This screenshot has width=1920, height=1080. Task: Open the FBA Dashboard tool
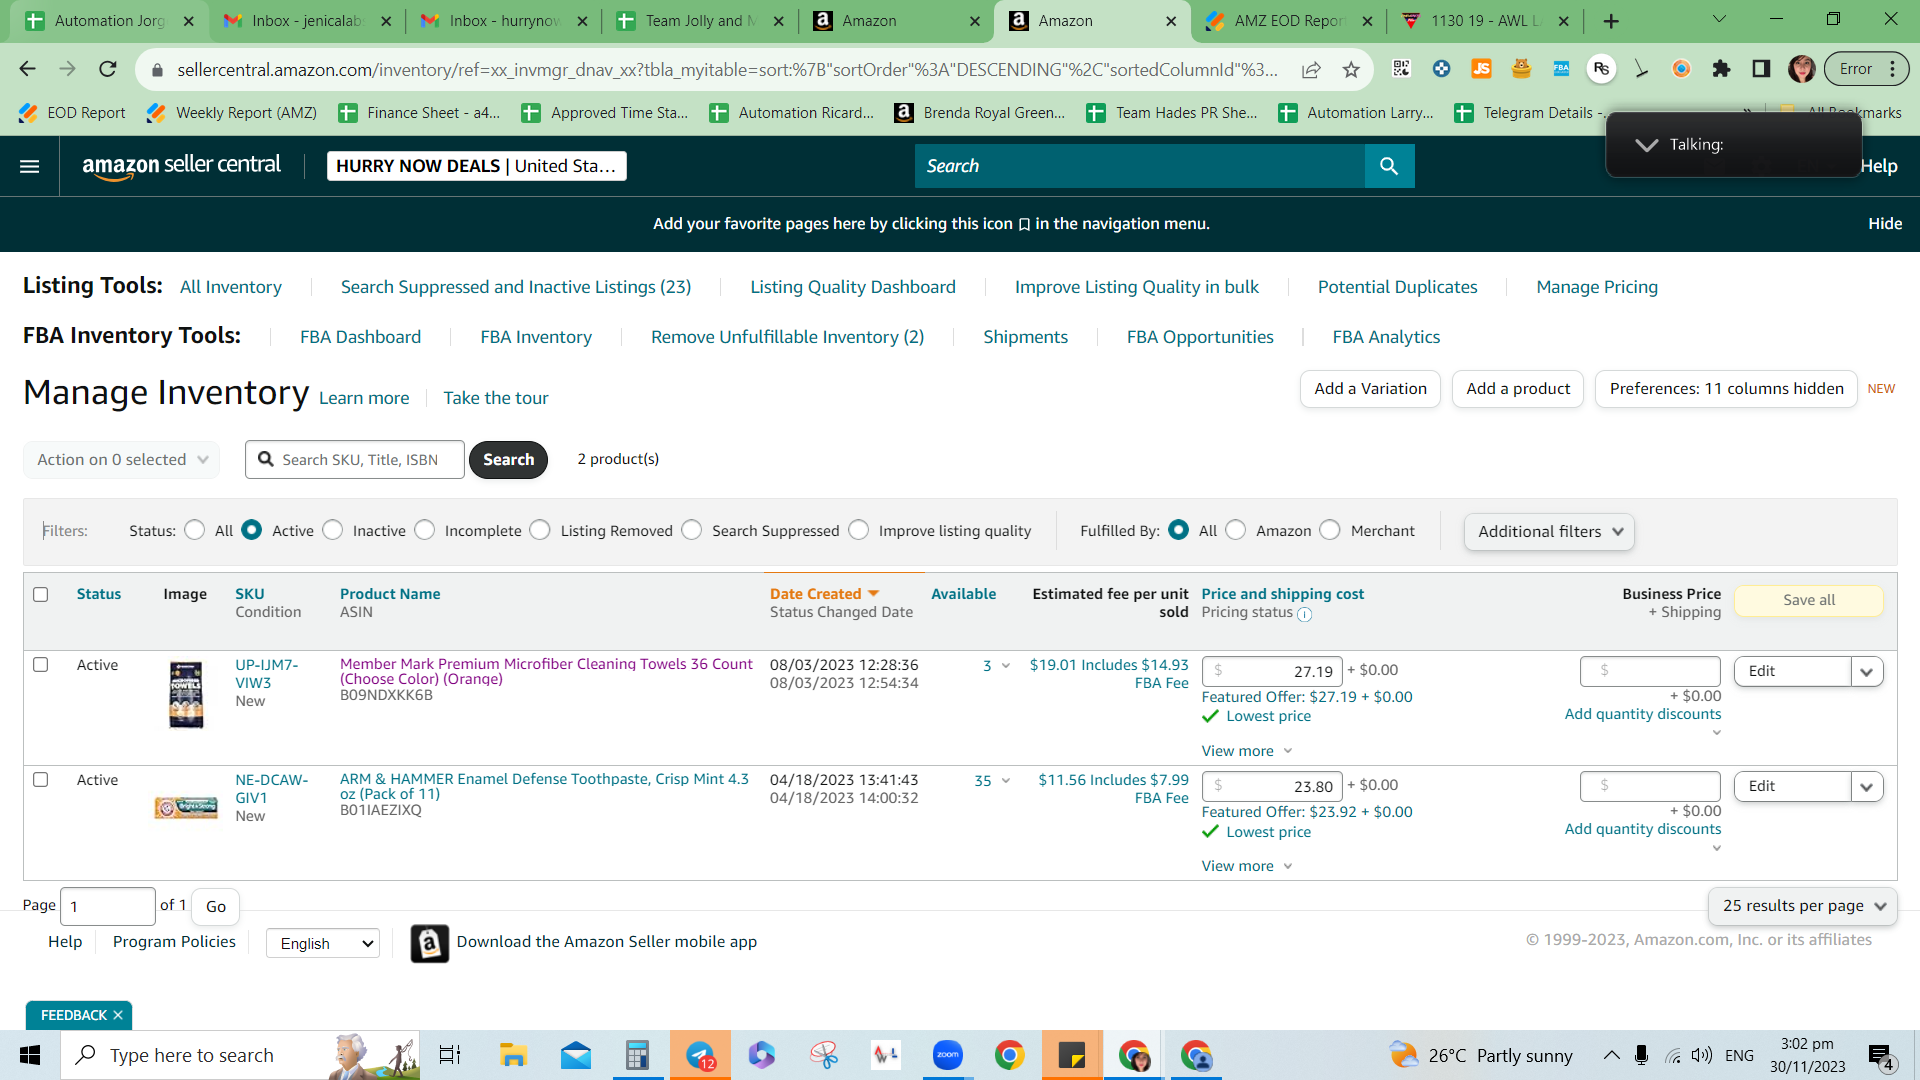(x=360, y=337)
